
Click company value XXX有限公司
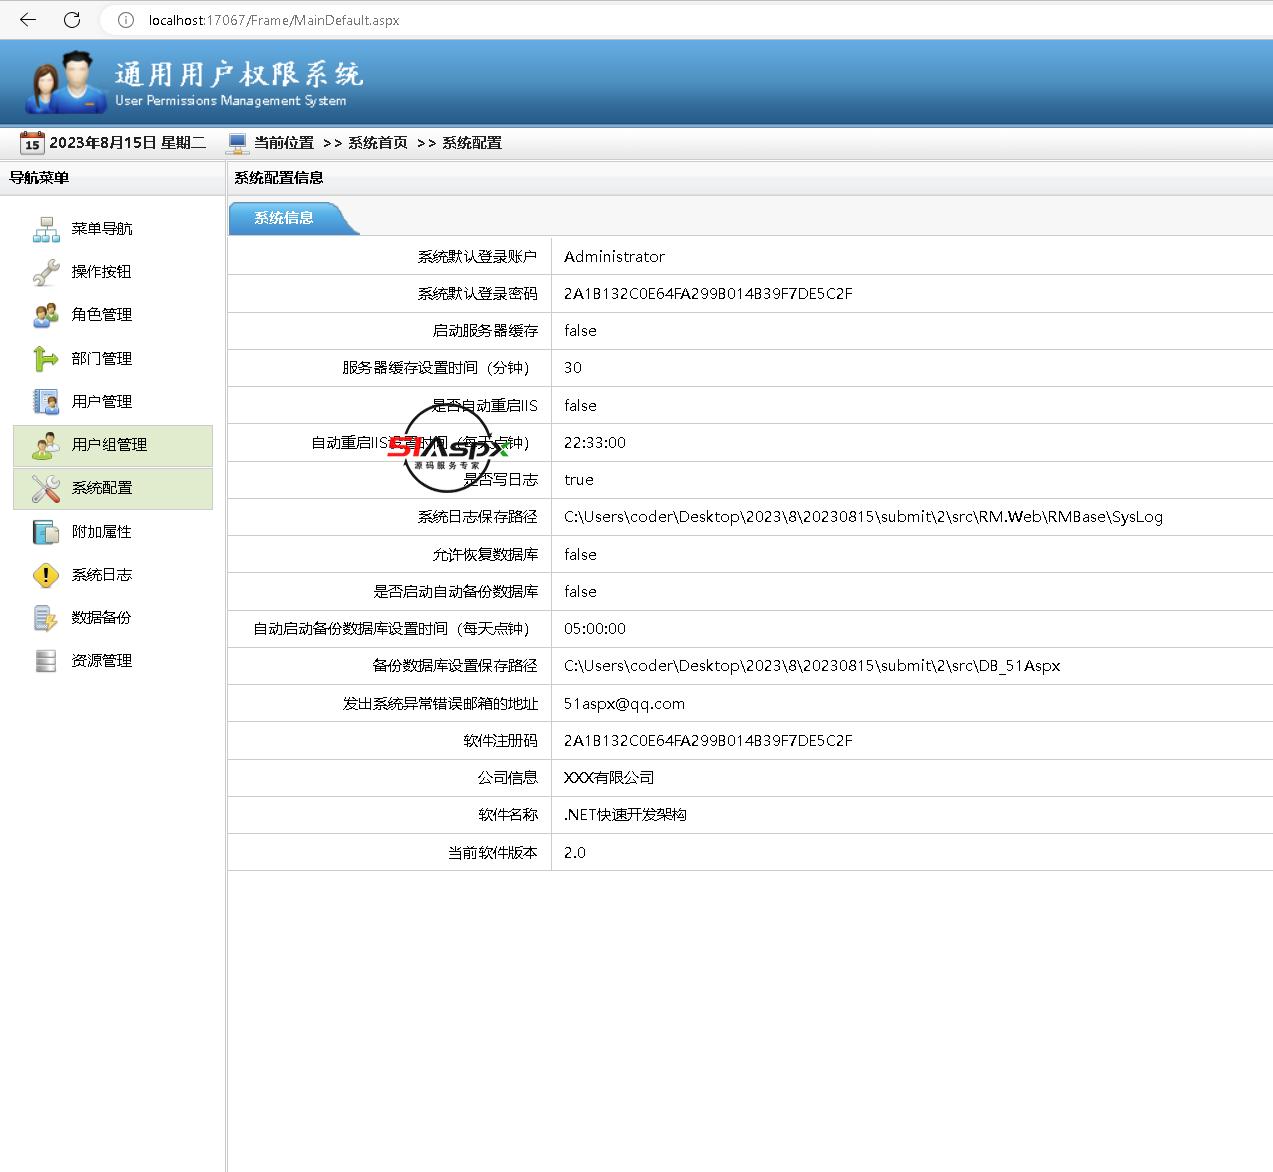click(x=609, y=778)
